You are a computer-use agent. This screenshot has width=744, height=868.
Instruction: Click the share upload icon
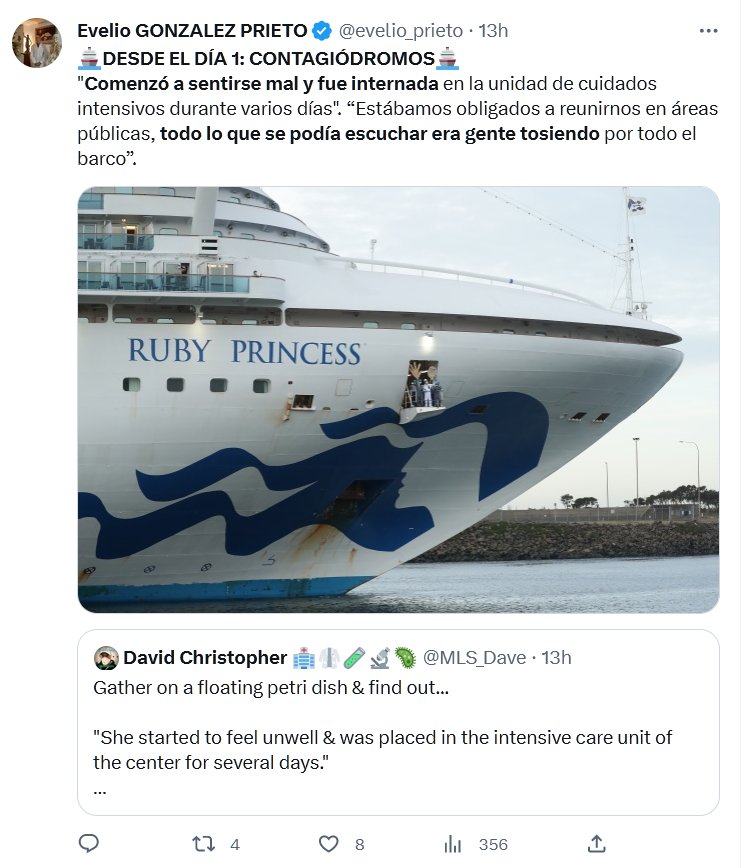597,843
